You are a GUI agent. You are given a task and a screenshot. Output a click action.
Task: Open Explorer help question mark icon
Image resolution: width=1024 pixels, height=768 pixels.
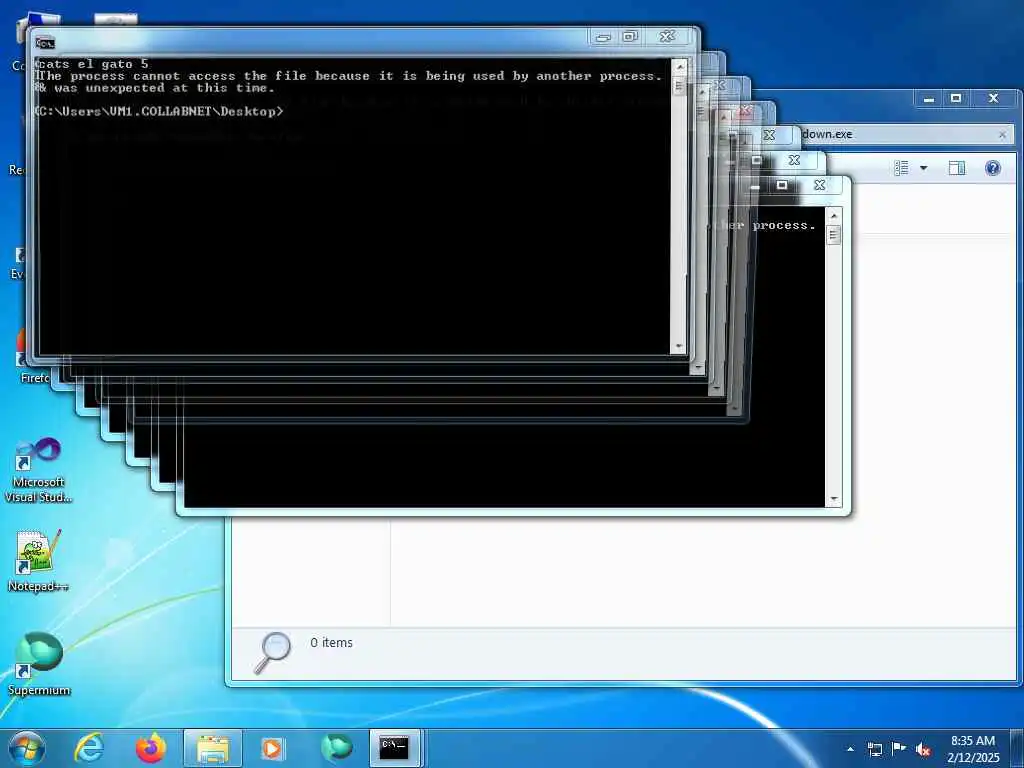click(x=993, y=168)
